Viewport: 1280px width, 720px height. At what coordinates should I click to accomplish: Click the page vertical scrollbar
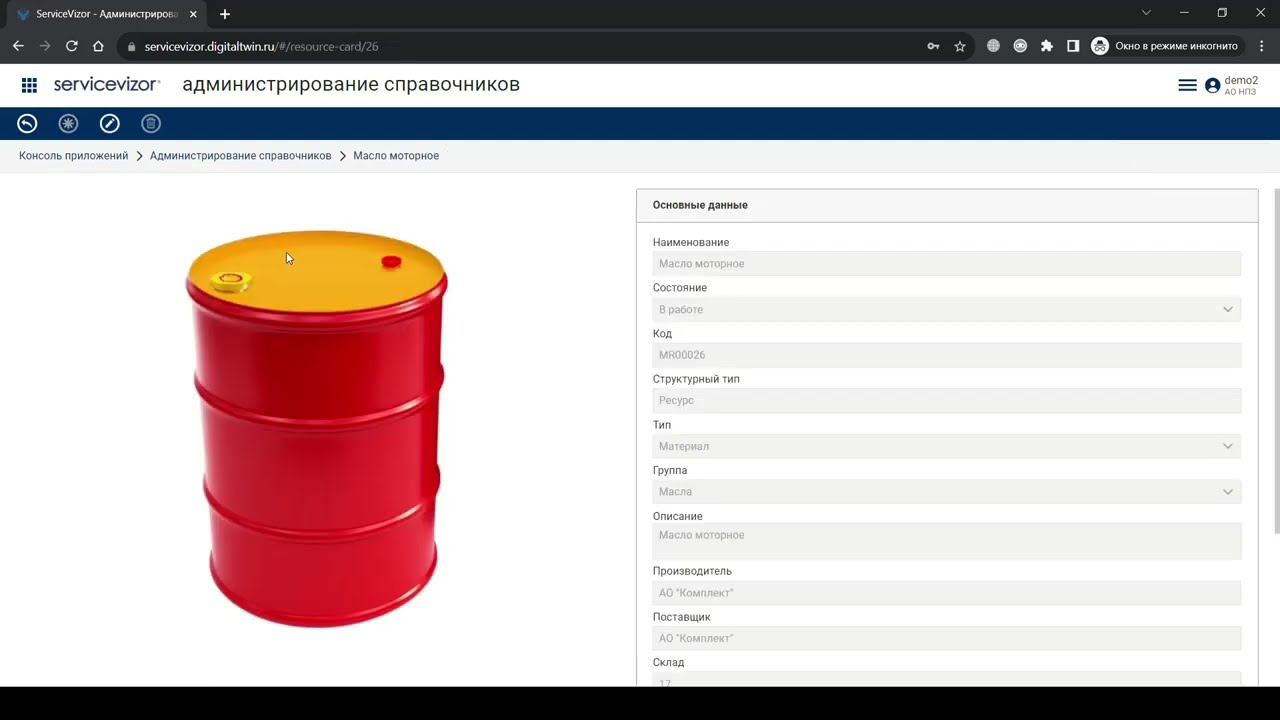coord(1276,360)
